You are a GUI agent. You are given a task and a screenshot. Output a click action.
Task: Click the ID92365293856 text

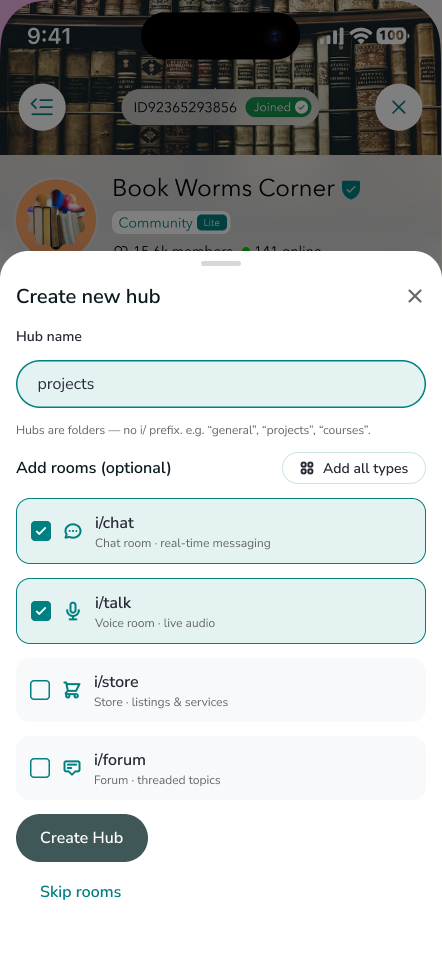tap(185, 108)
